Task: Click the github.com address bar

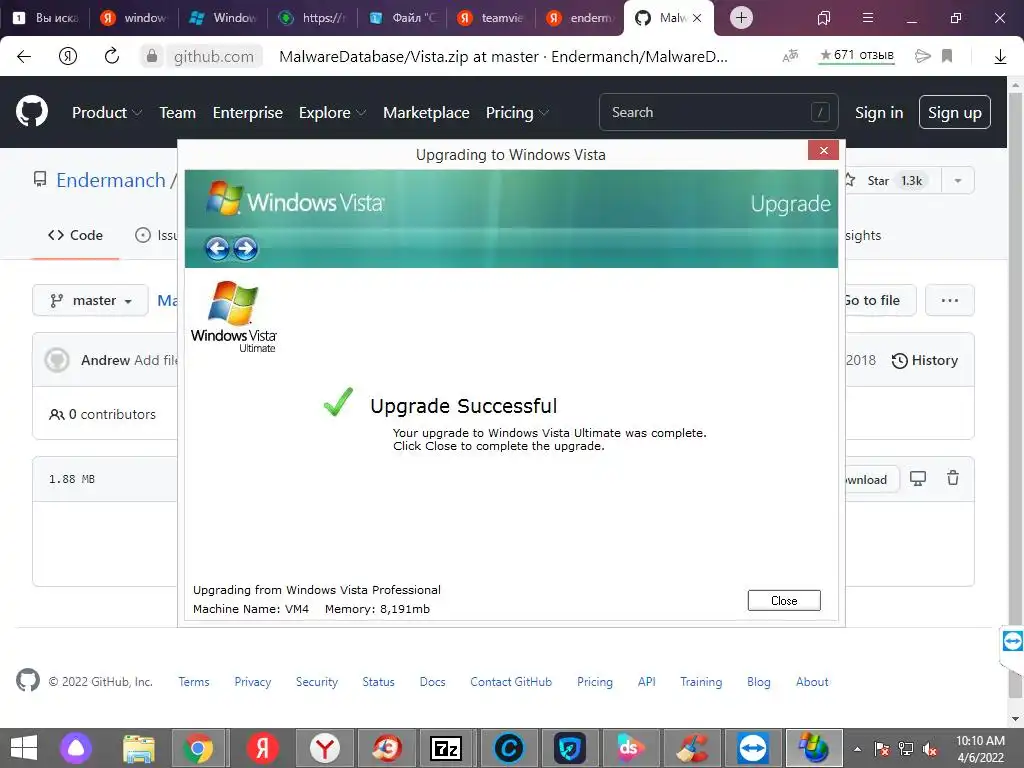Action: [x=214, y=56]
